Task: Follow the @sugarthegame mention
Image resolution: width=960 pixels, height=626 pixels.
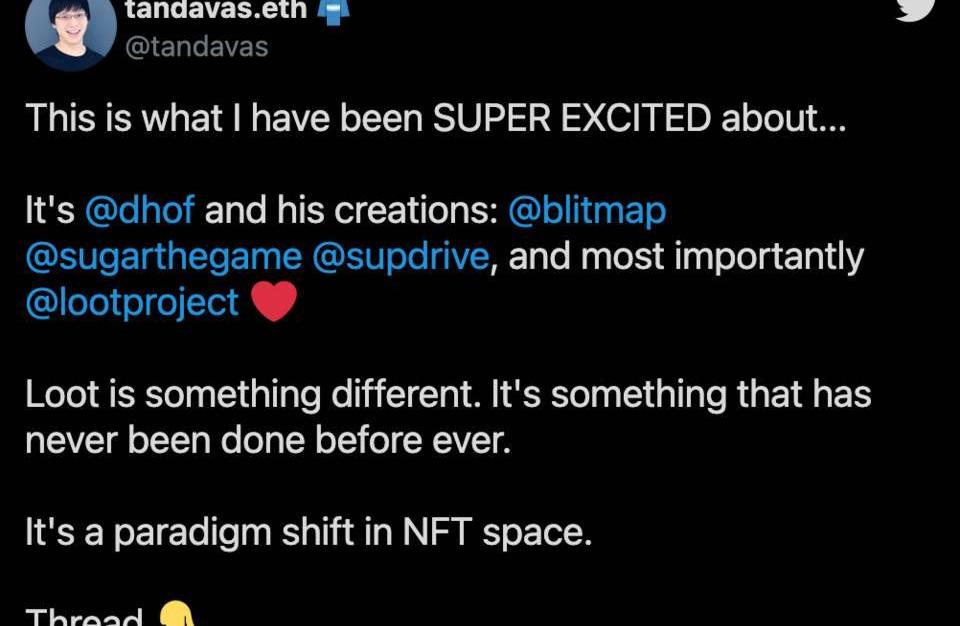Action: (163, 257)
